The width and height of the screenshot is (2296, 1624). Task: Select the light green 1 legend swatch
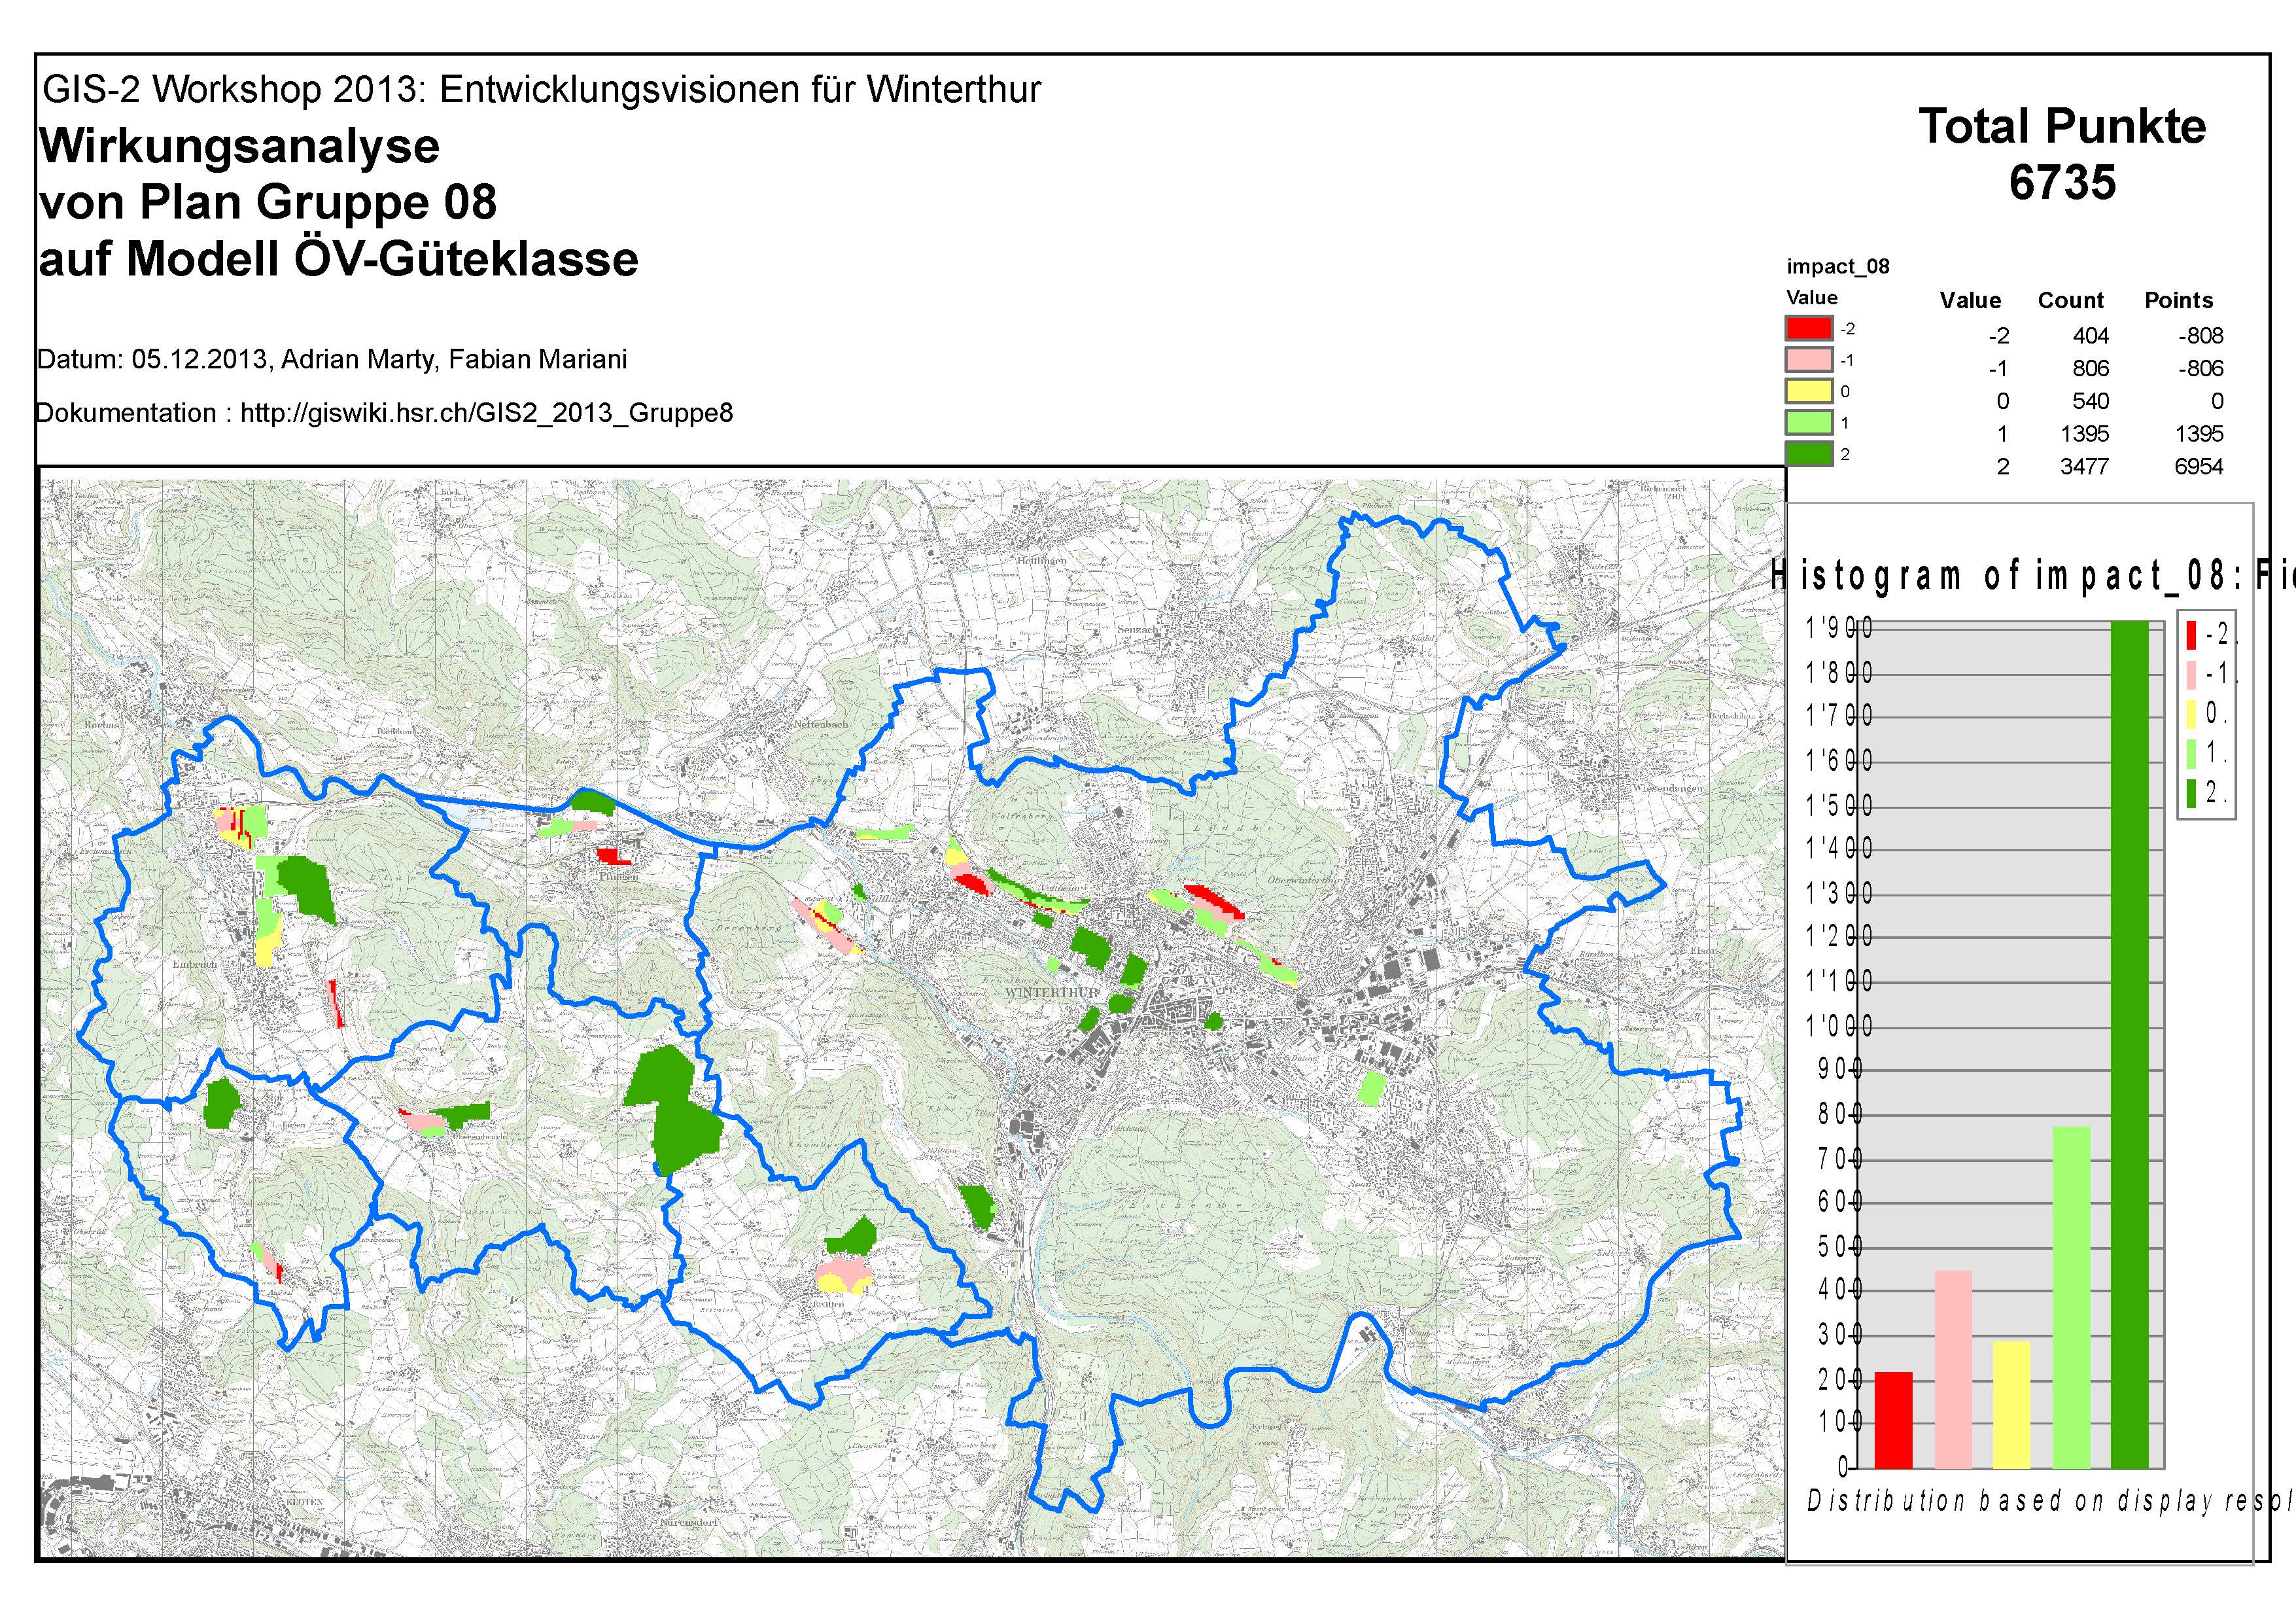pos(1808,422)
